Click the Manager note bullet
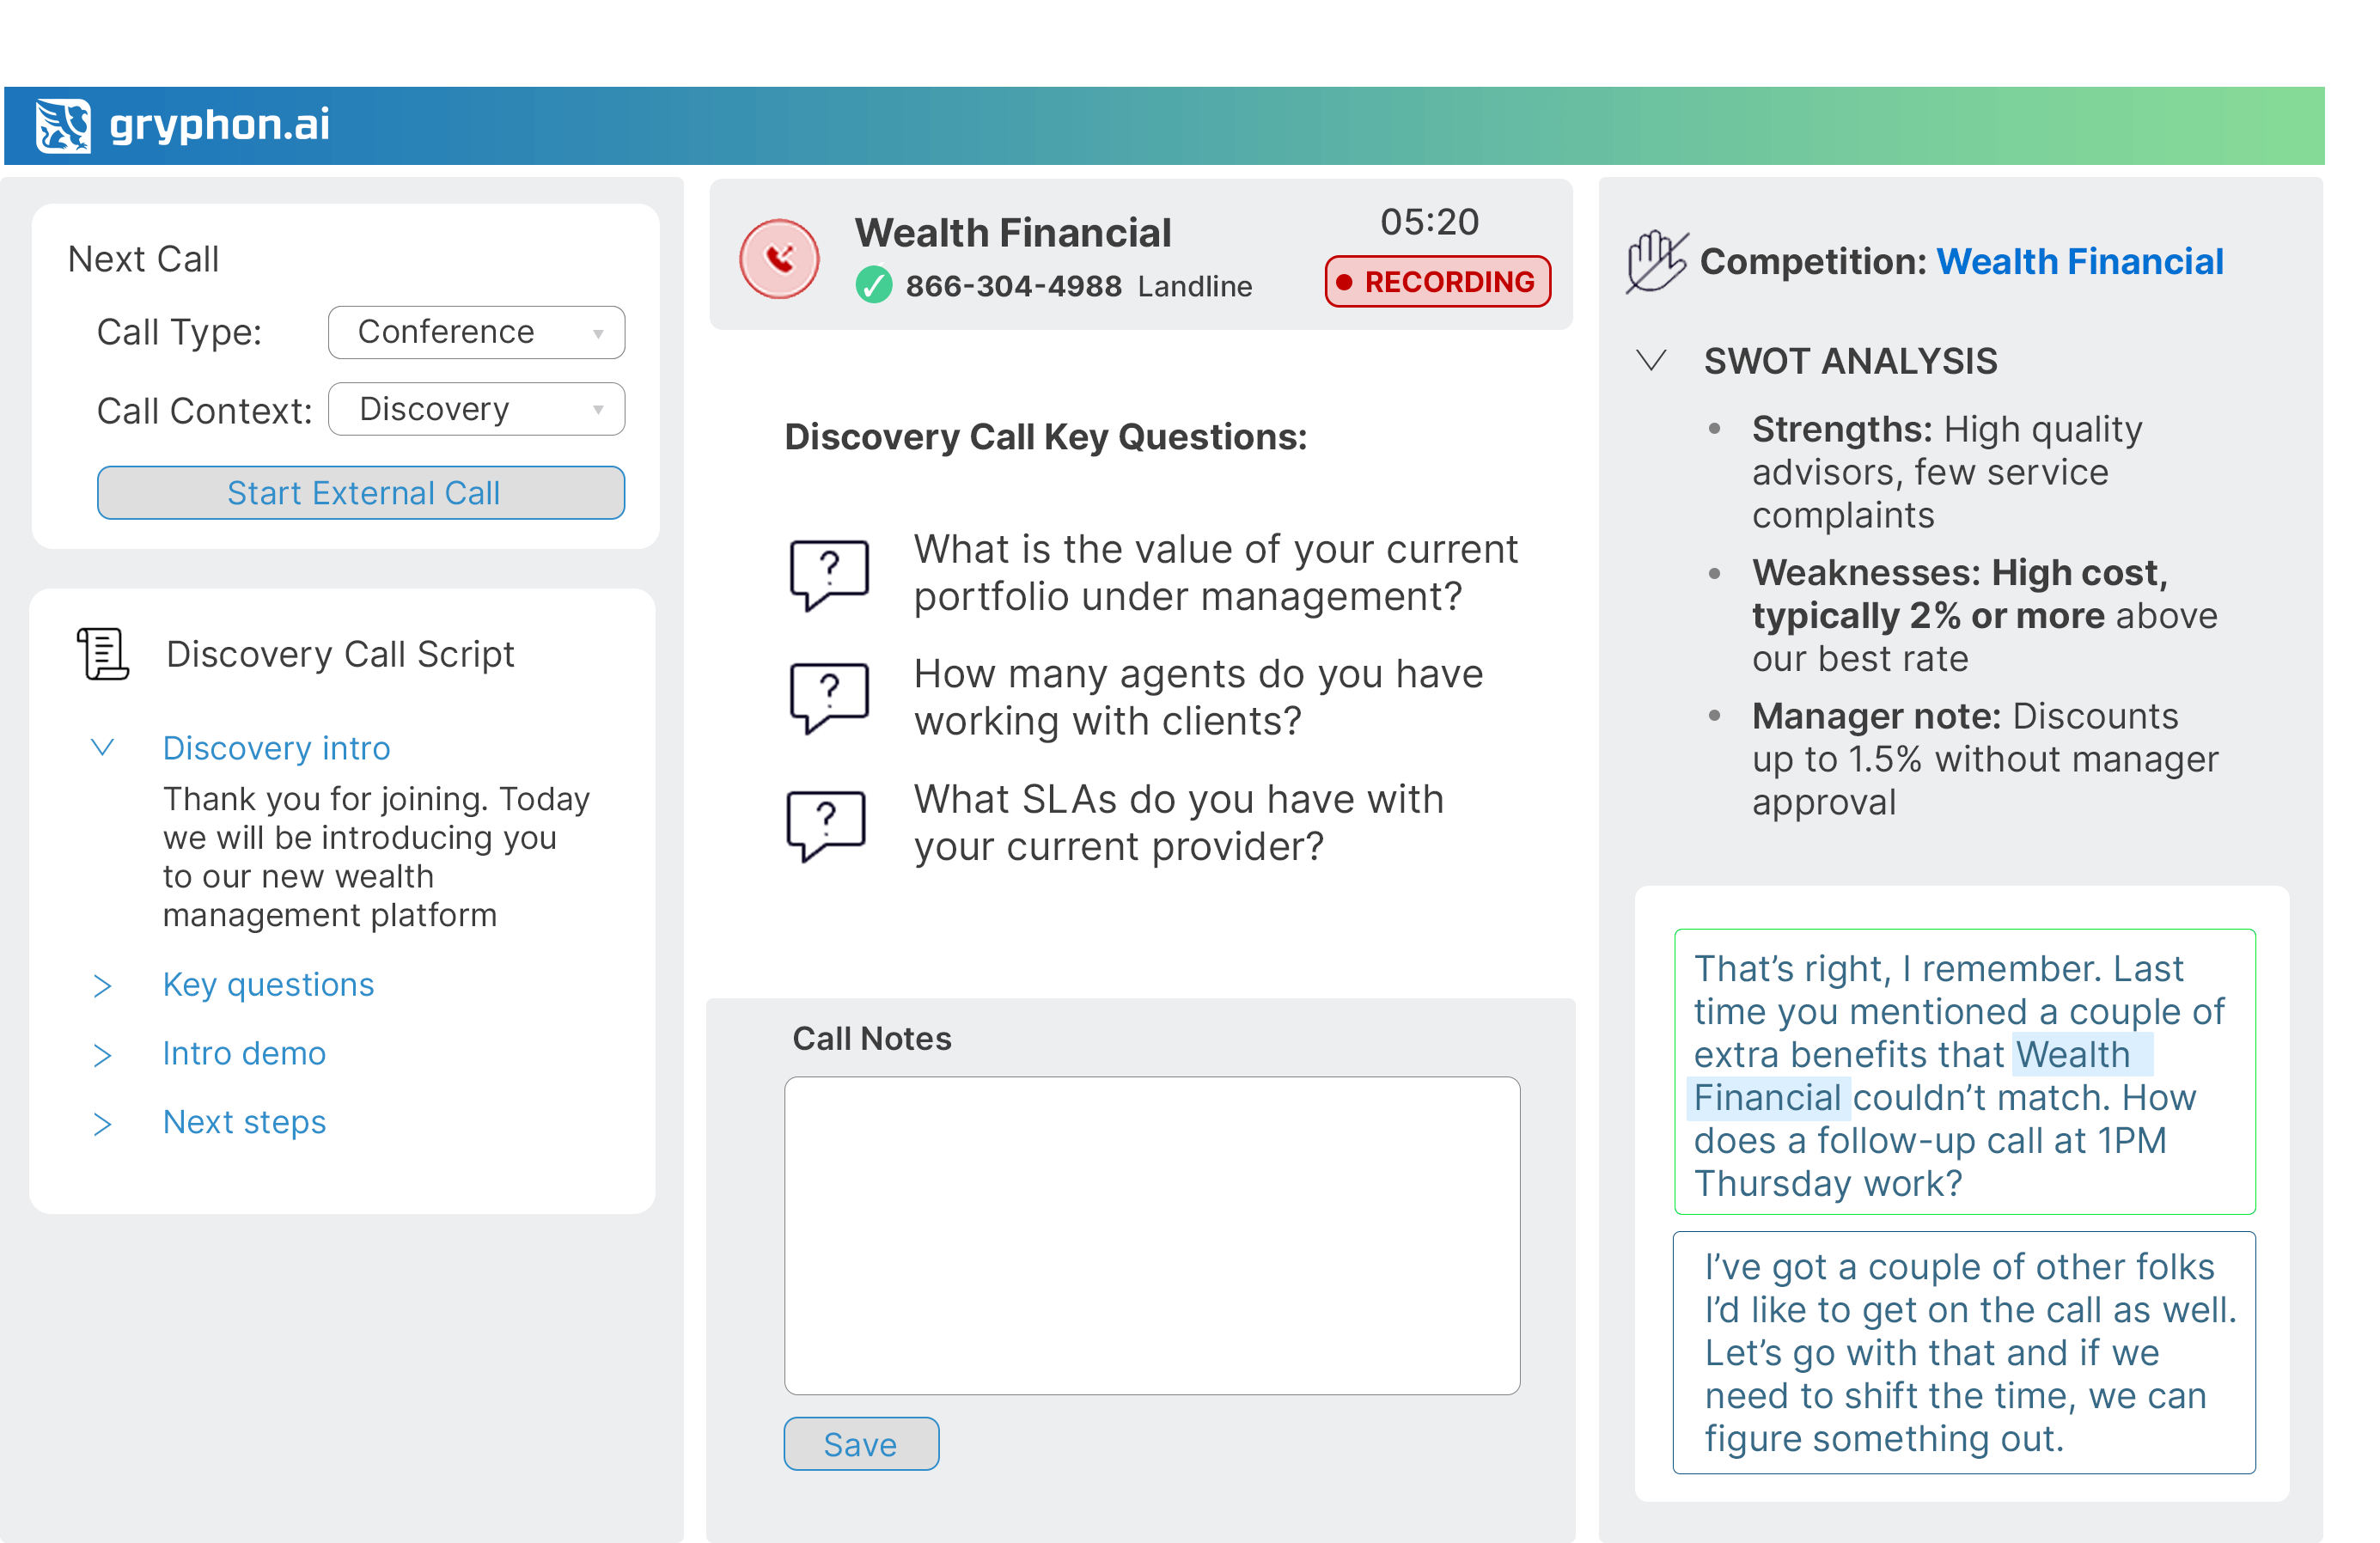This screenshot has height=1543, width=2380. tap(1984, 759)
